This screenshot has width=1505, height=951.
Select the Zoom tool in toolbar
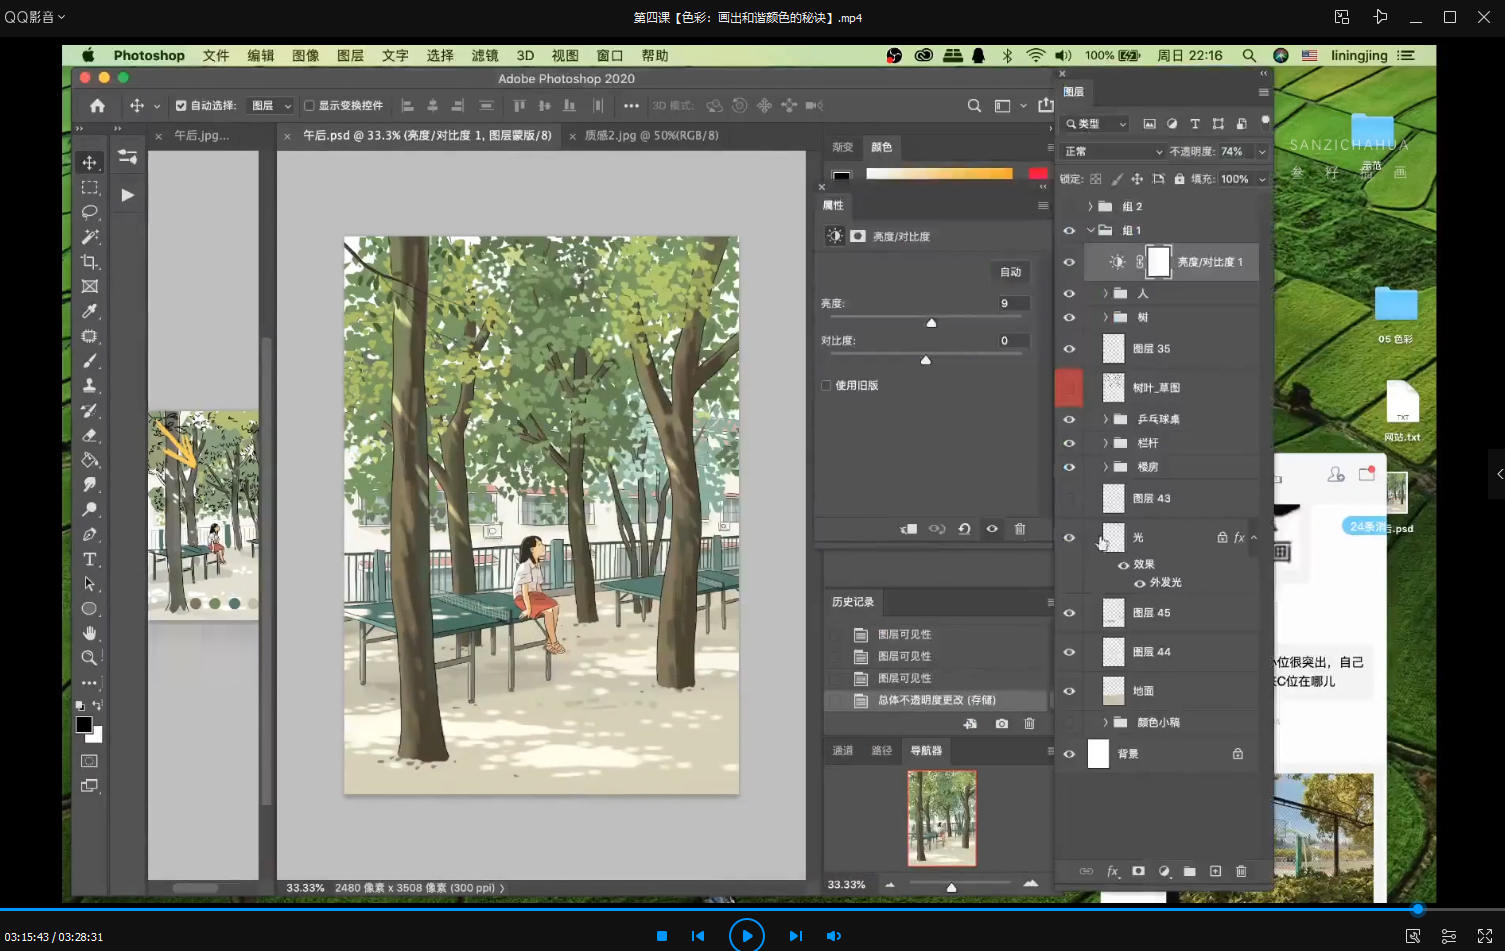point(89,658)
